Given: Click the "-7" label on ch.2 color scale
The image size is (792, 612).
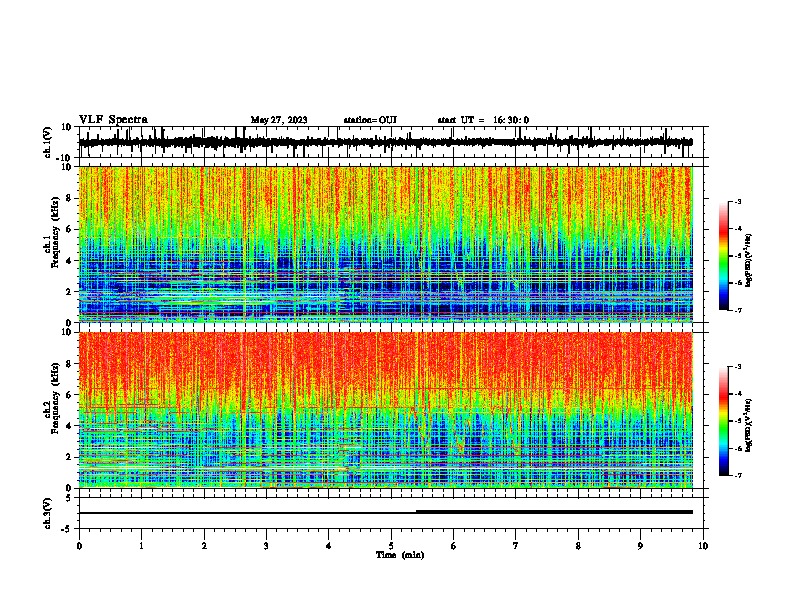Looking at the screenshot, I should click(738, 476).
